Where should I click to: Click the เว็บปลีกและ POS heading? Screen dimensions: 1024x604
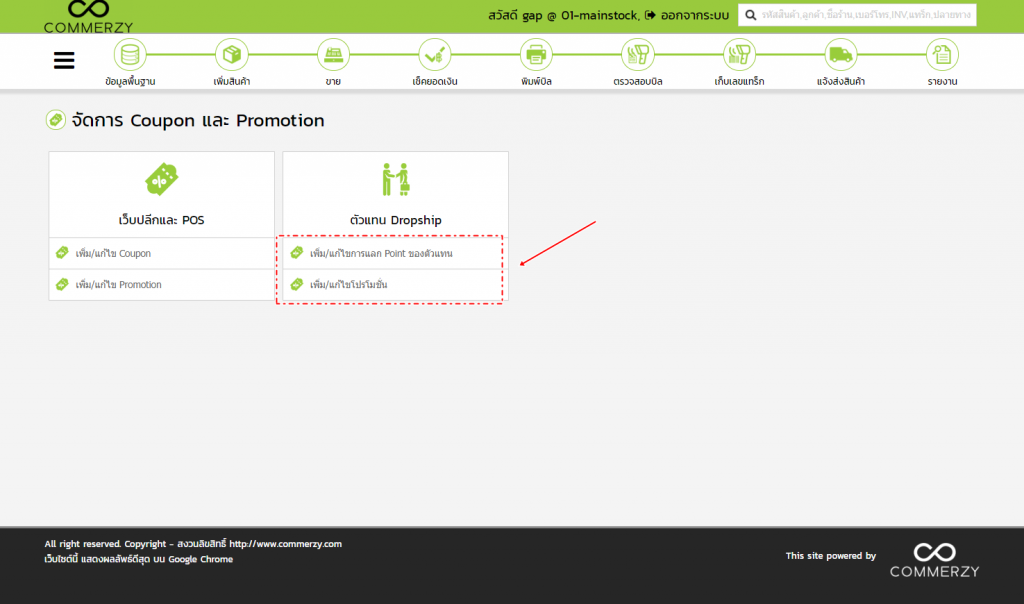click(161, 220)
